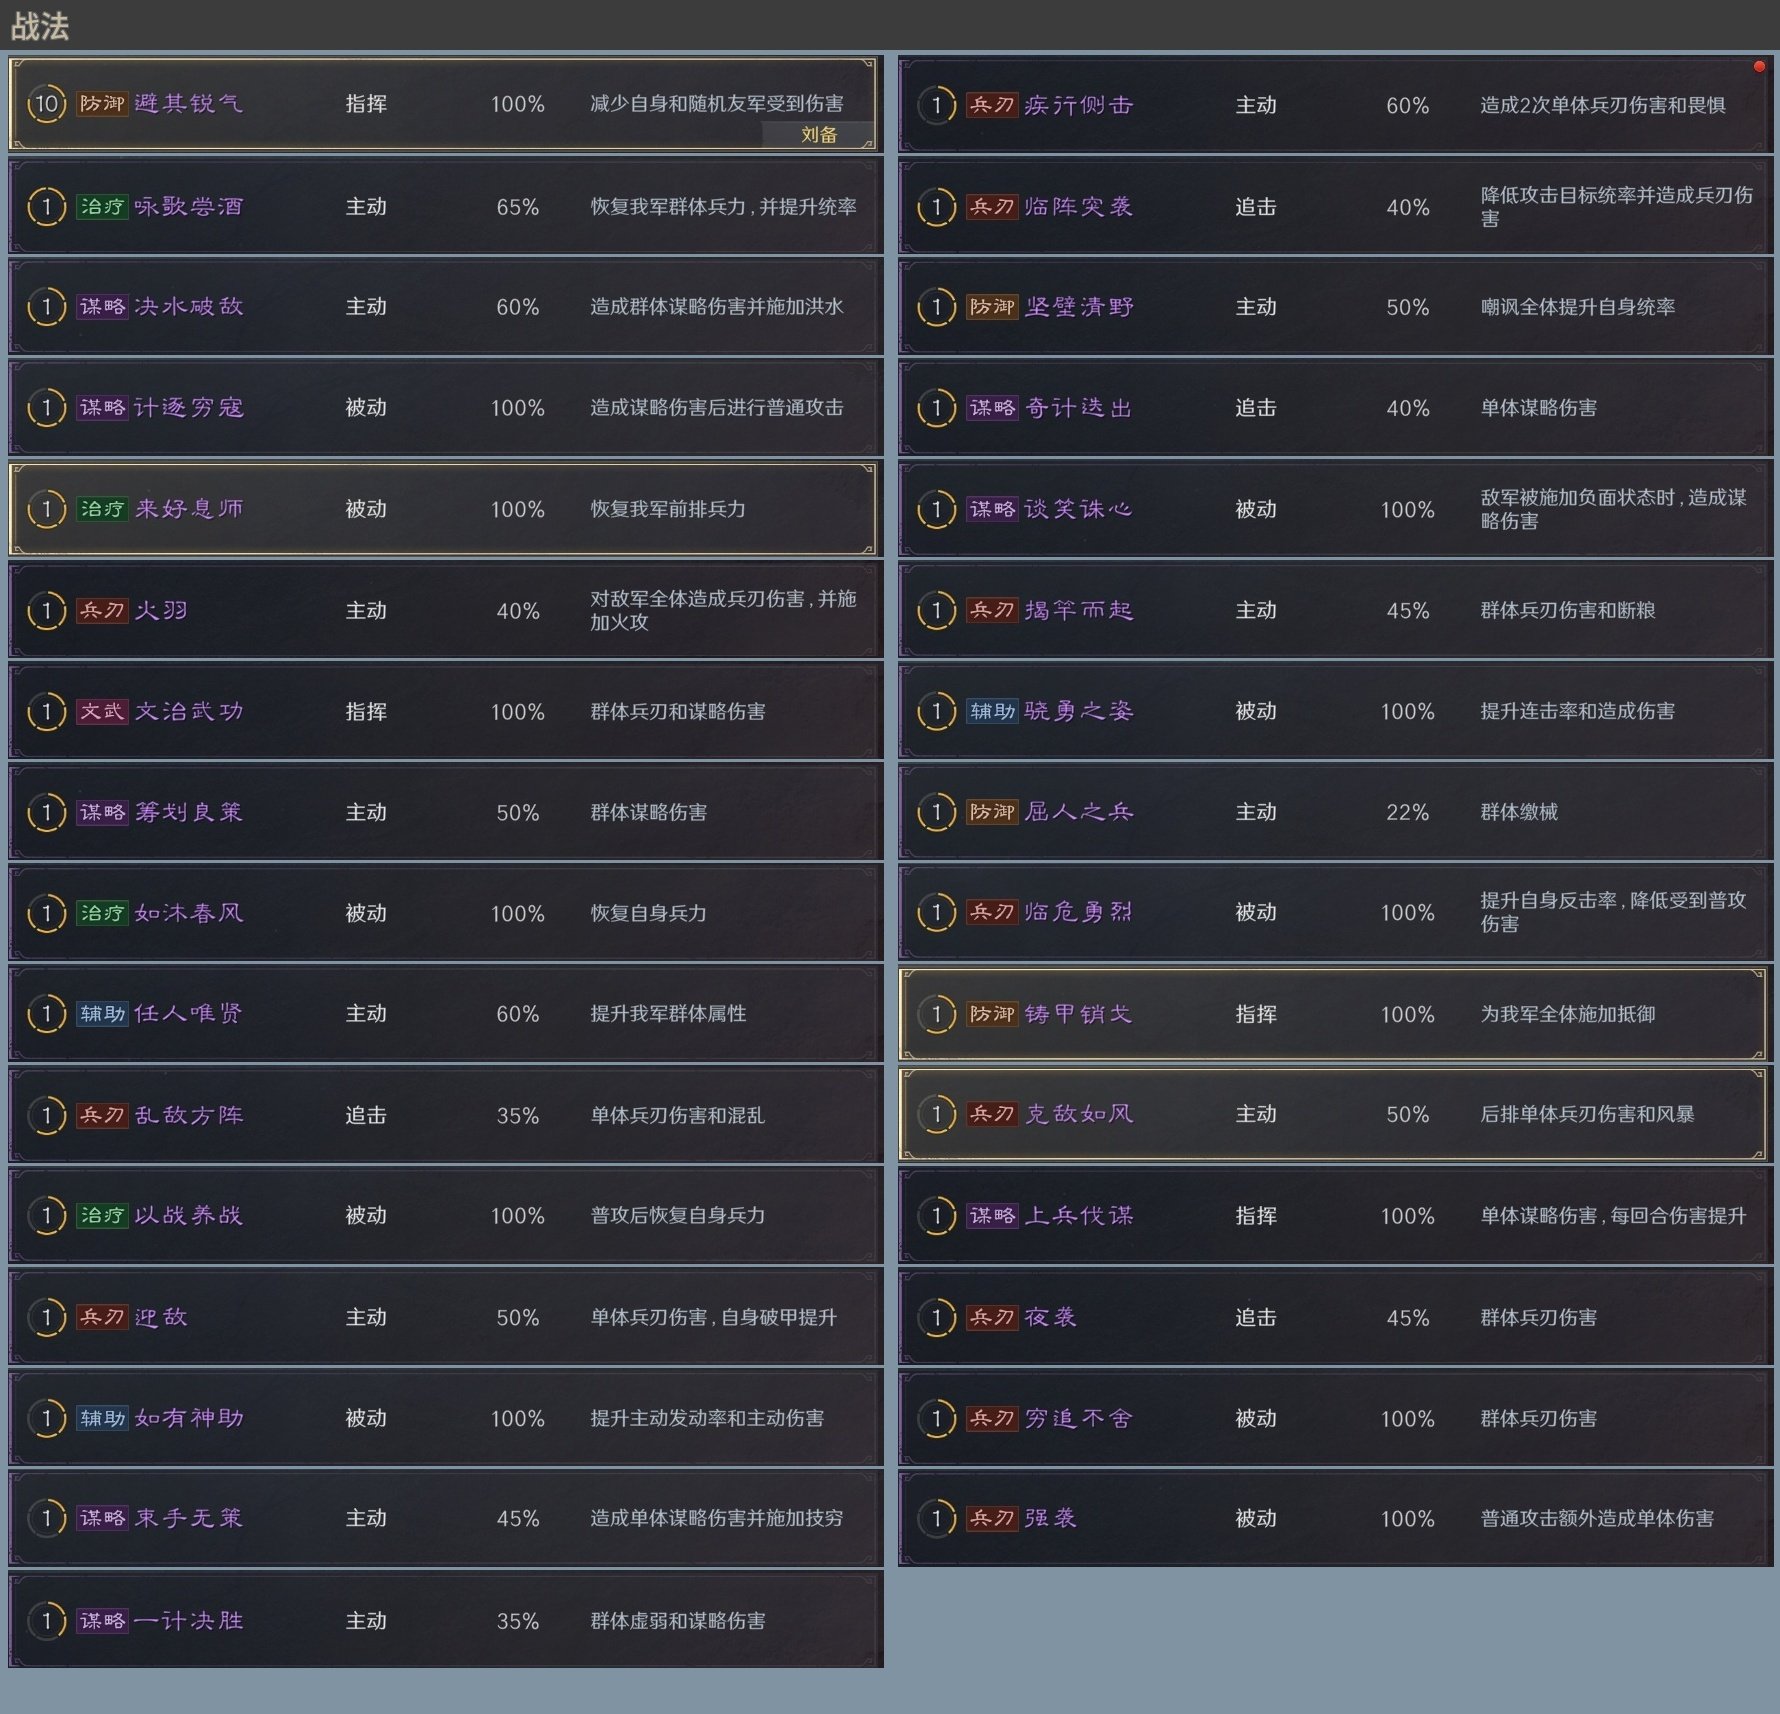Click the 防御 tag icon beside 屈人之兵
The width and height of the screenshot is (1780, 1714).
point(993,812)
